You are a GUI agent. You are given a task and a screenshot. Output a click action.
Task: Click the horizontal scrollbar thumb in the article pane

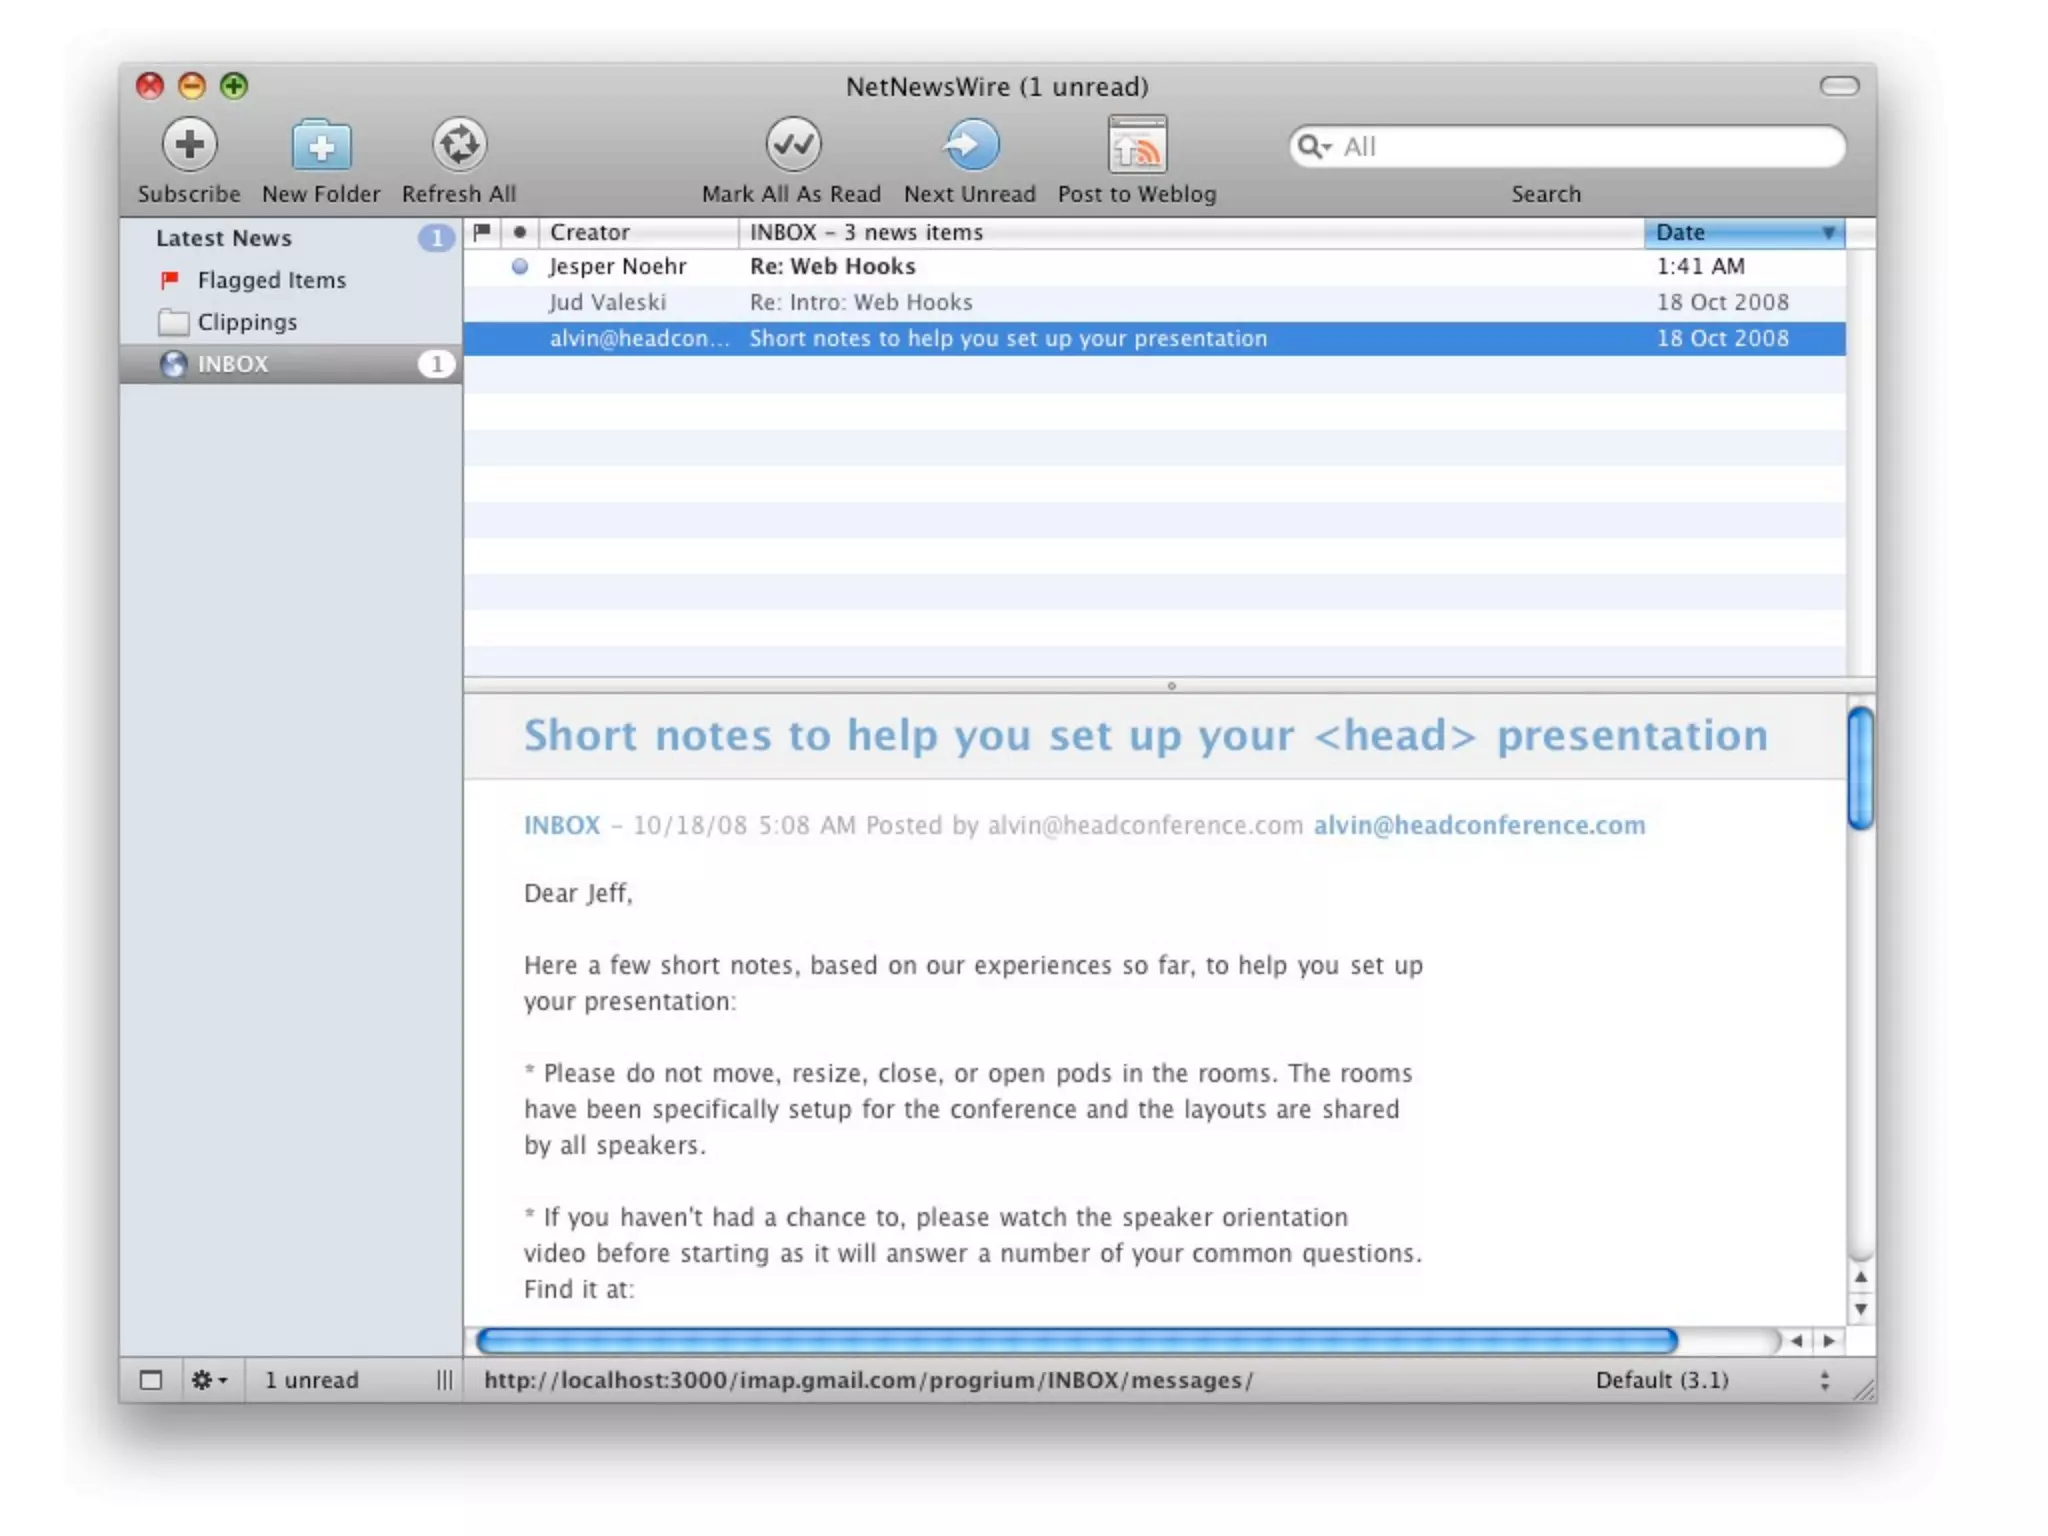1077,1341
